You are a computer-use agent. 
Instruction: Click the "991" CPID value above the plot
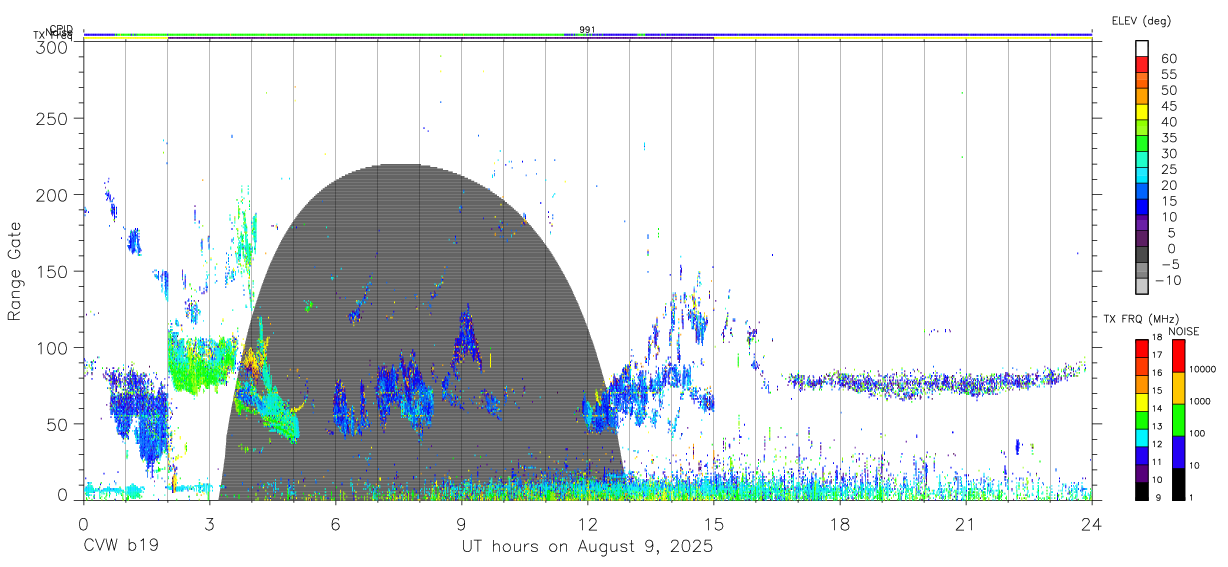pos(587,30)
